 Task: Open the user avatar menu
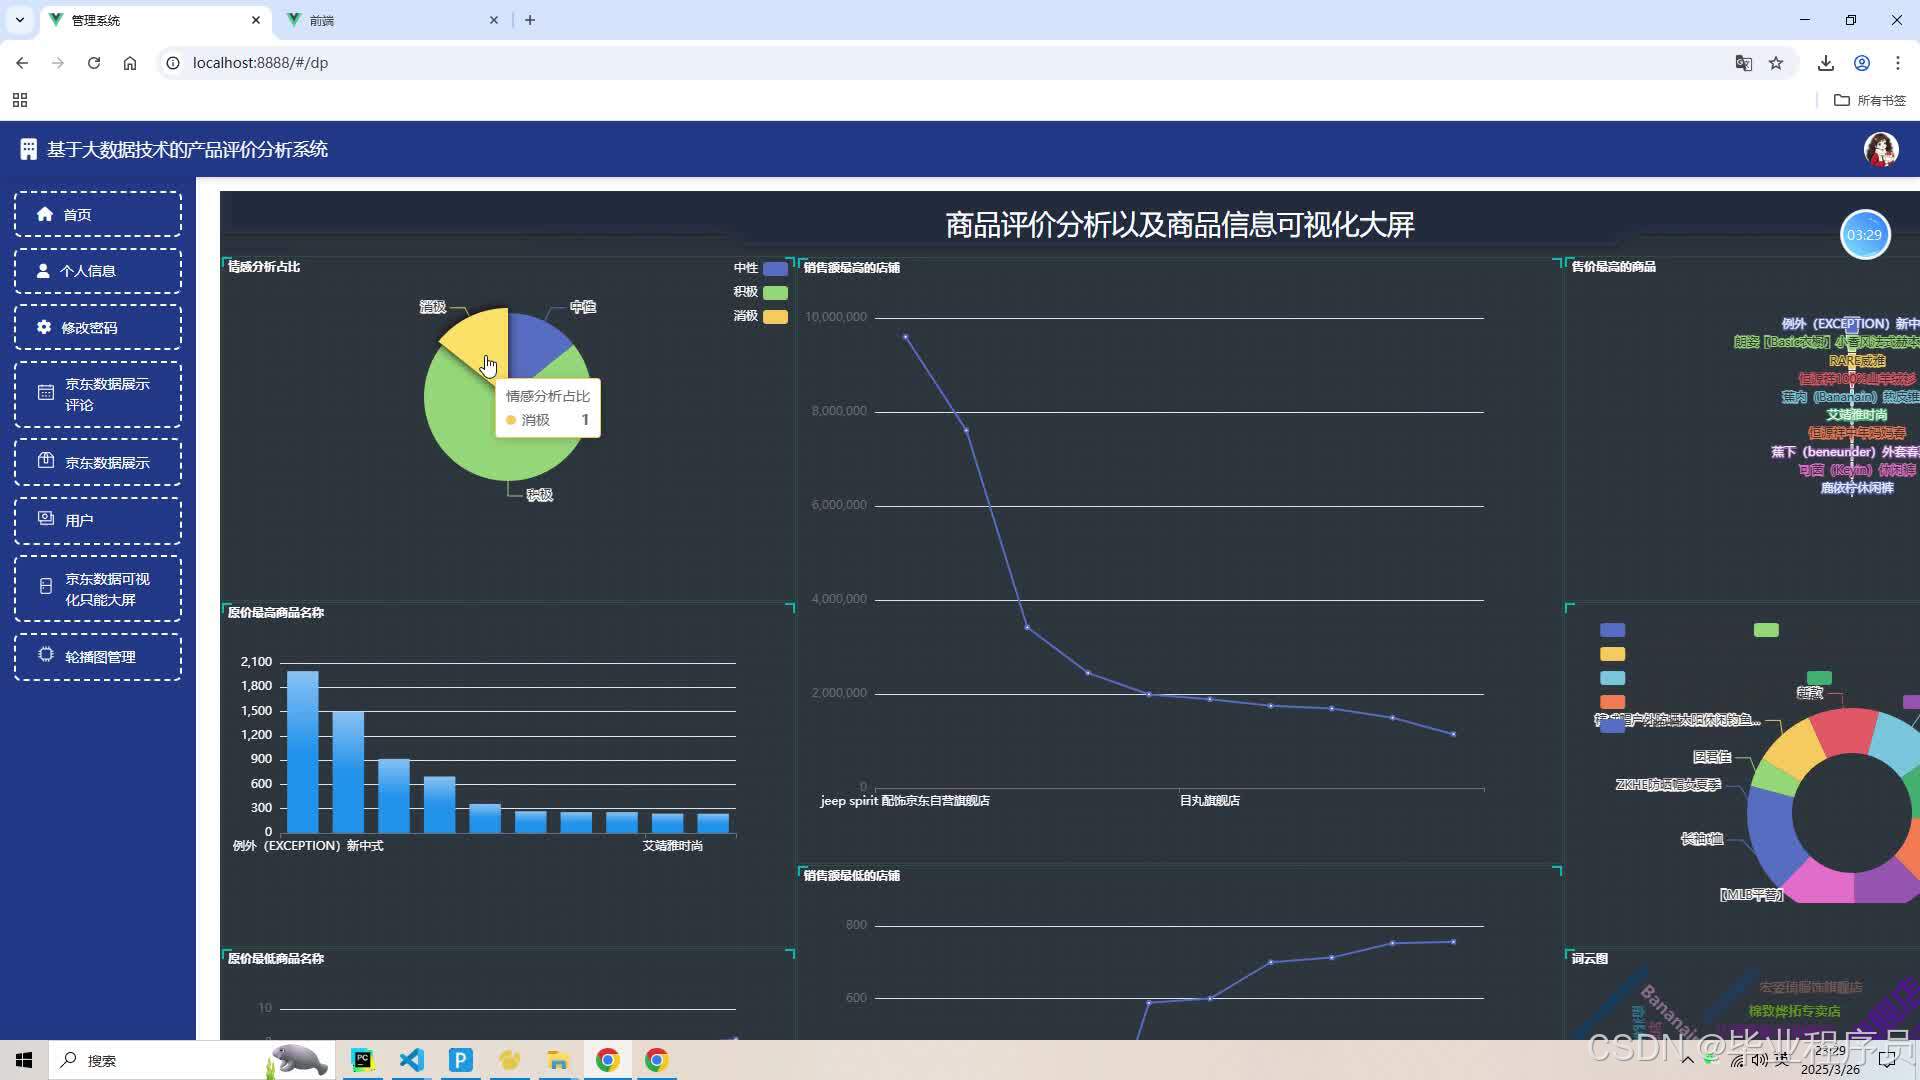click(x=1881, y=149)
